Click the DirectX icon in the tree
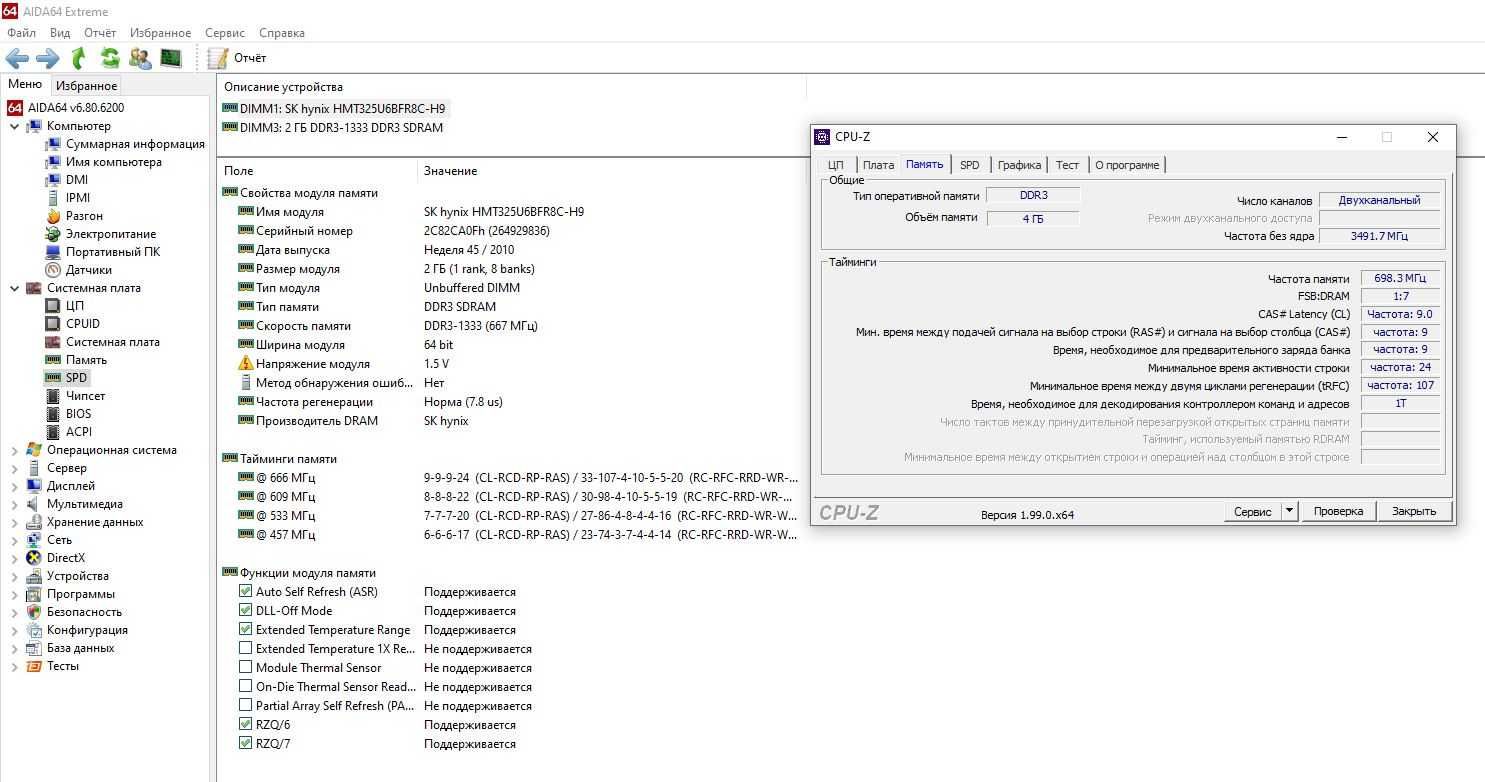Viewport: 1485px width, 782px height. (x=34, y=558)
